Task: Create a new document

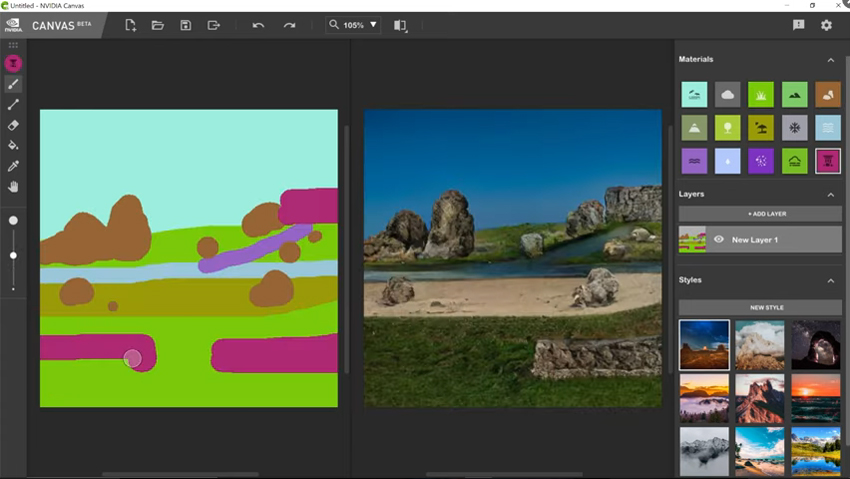Action: [x=130, y=25]
